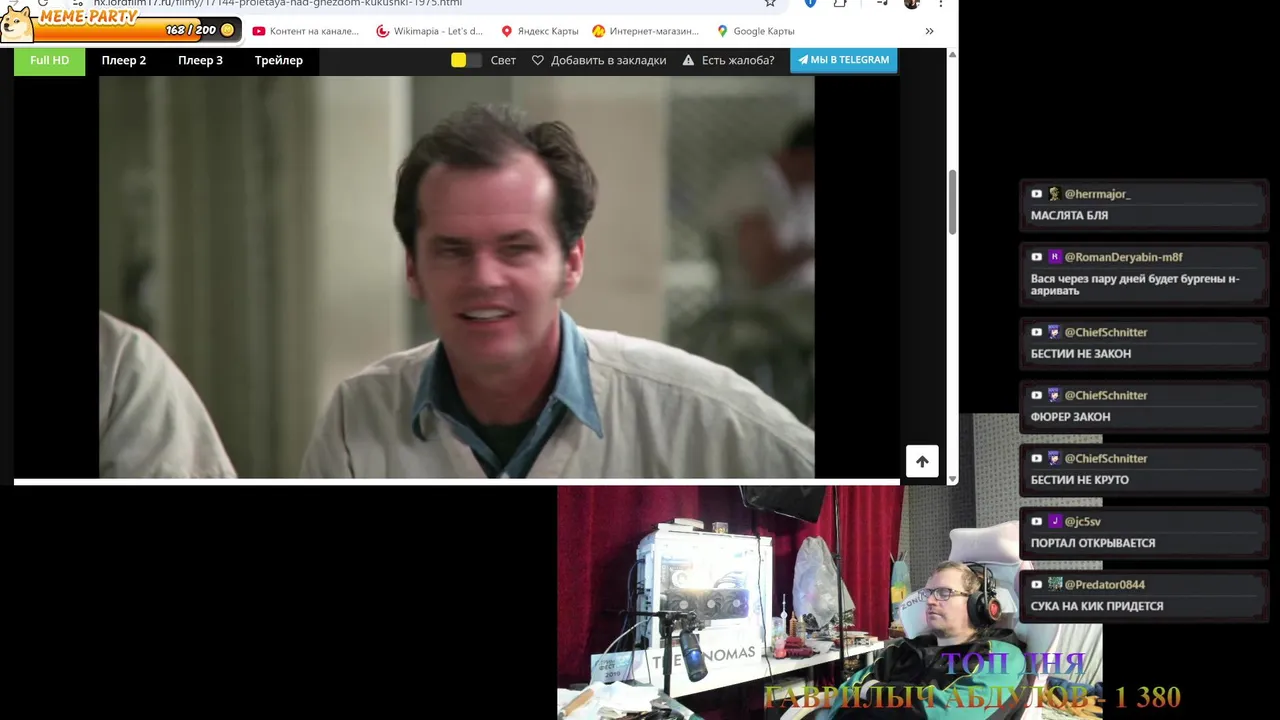1280x720 pixels.
Task: Click the YouTube icon next to @jc5sv
Action: coord(1036,522)
